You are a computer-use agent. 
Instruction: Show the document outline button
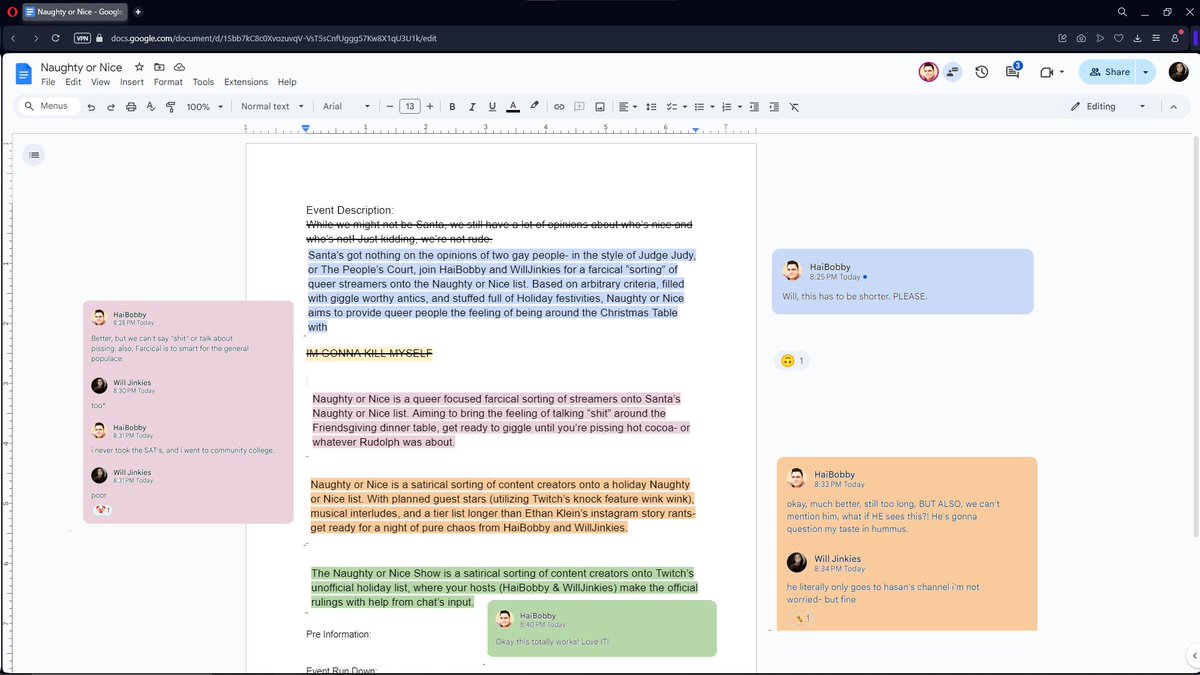[34, 154]
